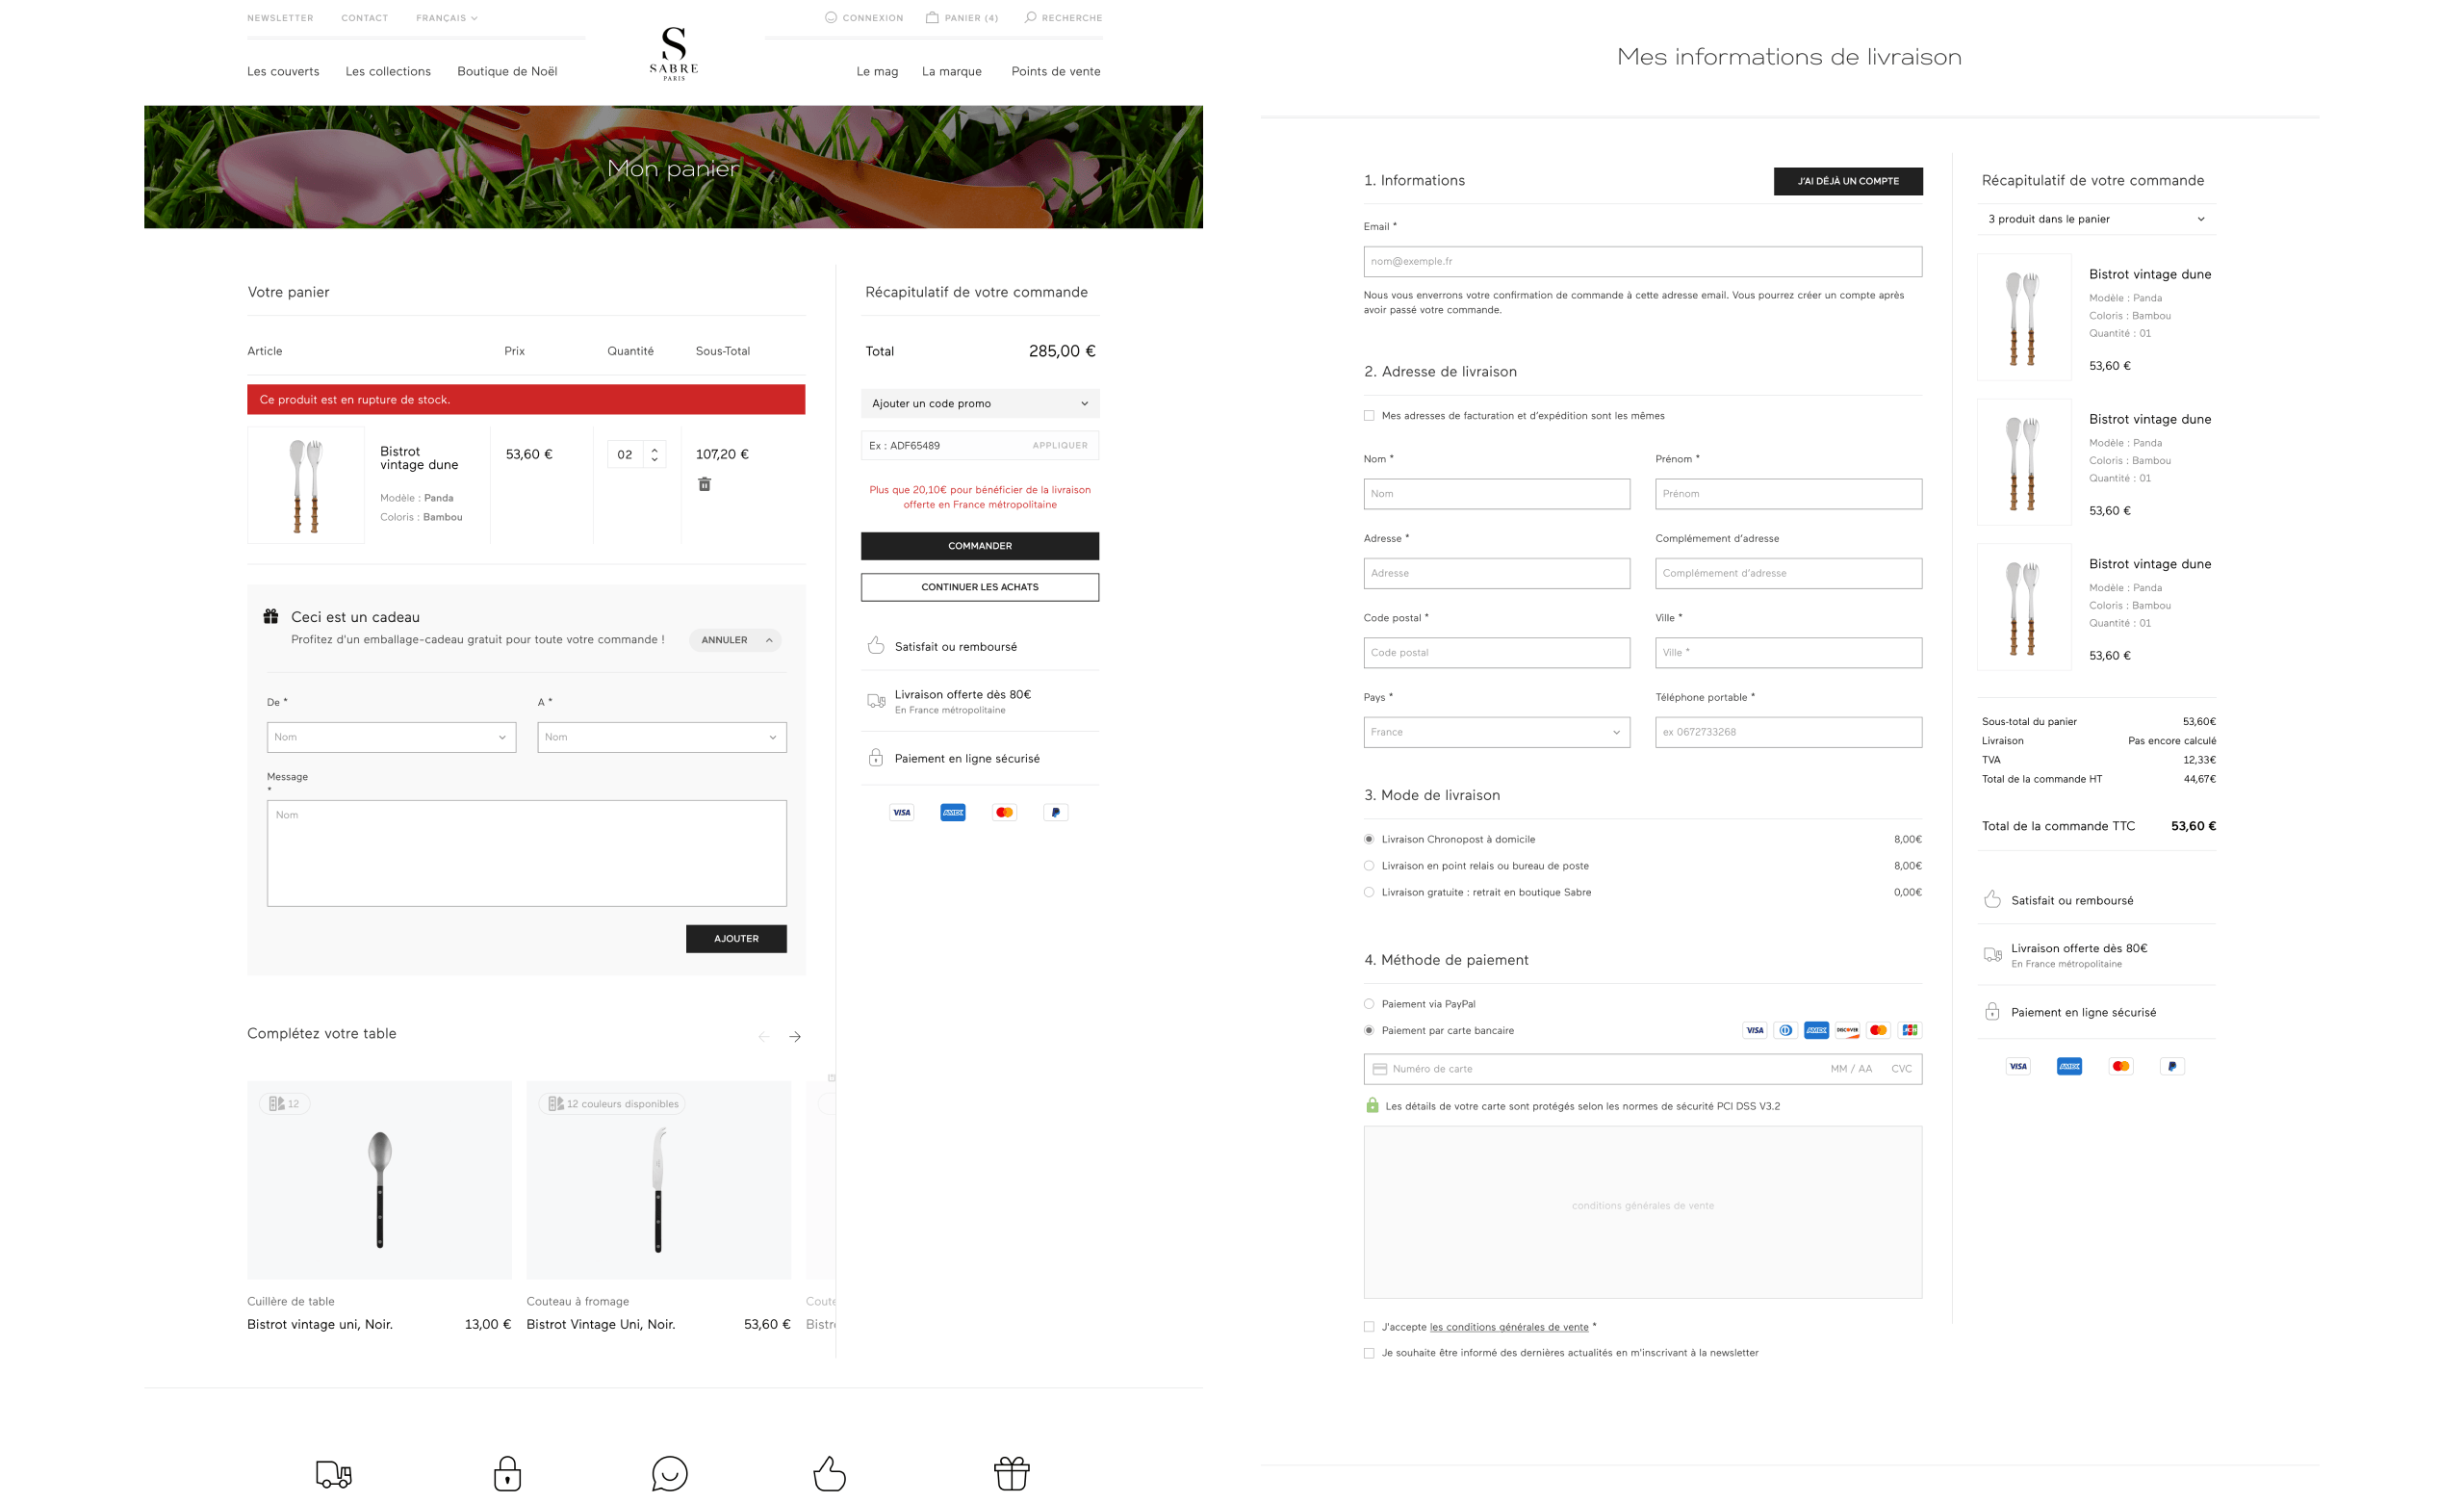Select Livraison en point relais option
Image resolution: width=2464 pixels, height=1502 pixels.
point(1369,866)
